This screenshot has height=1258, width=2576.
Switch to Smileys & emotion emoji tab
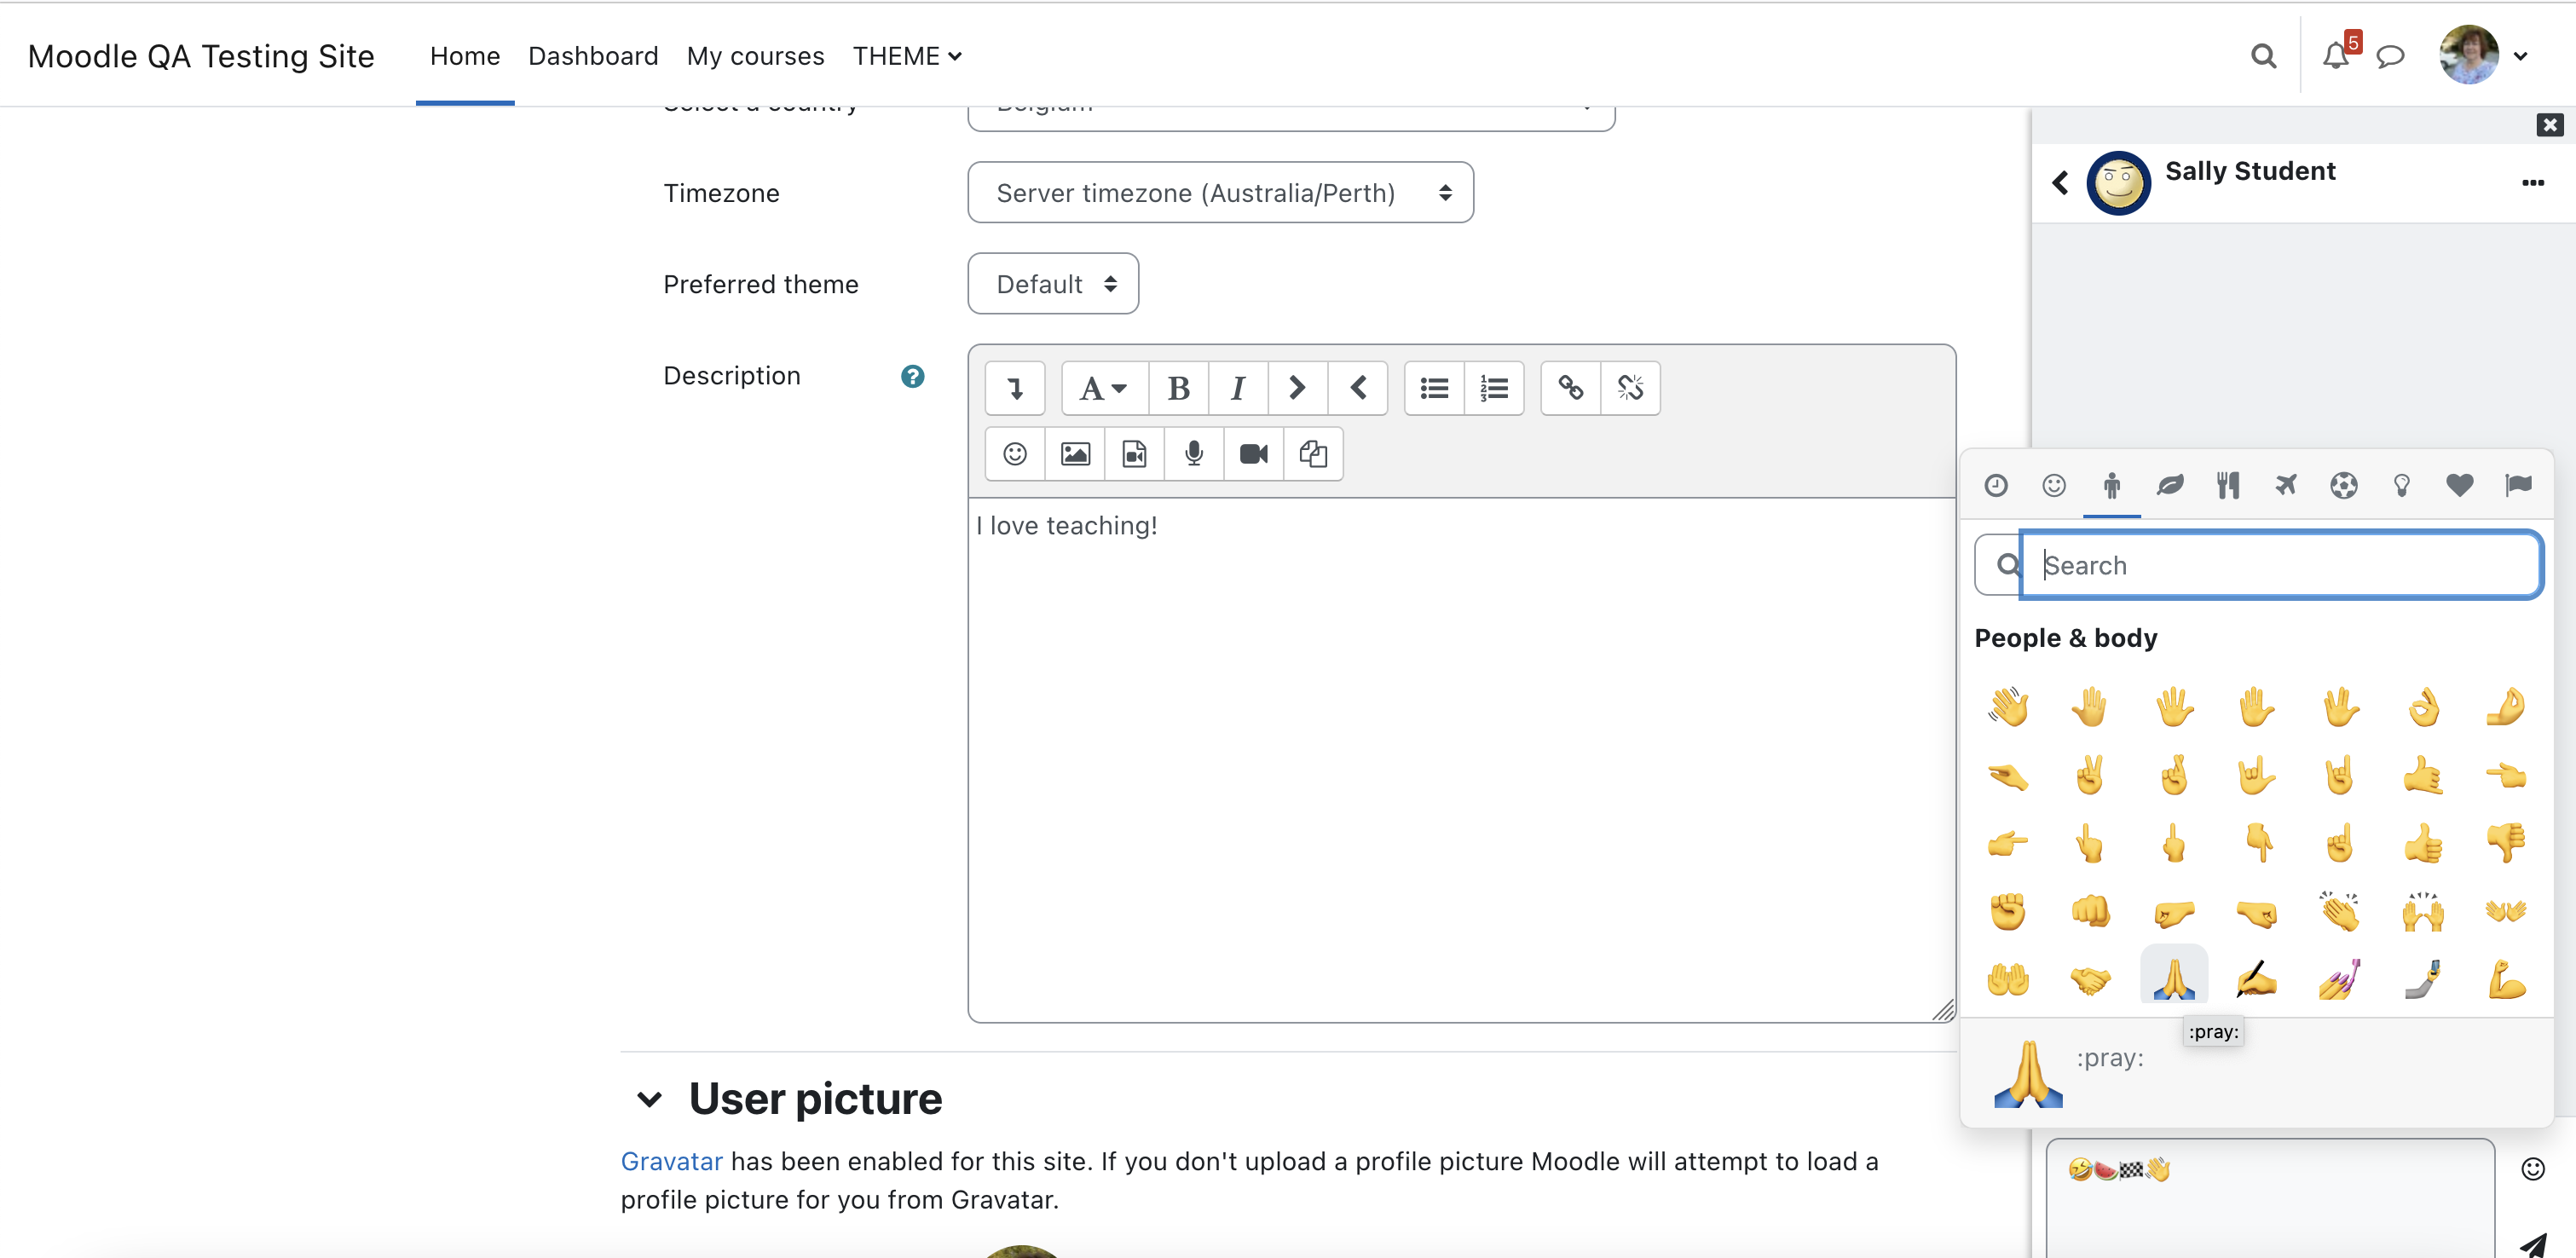2054,485
